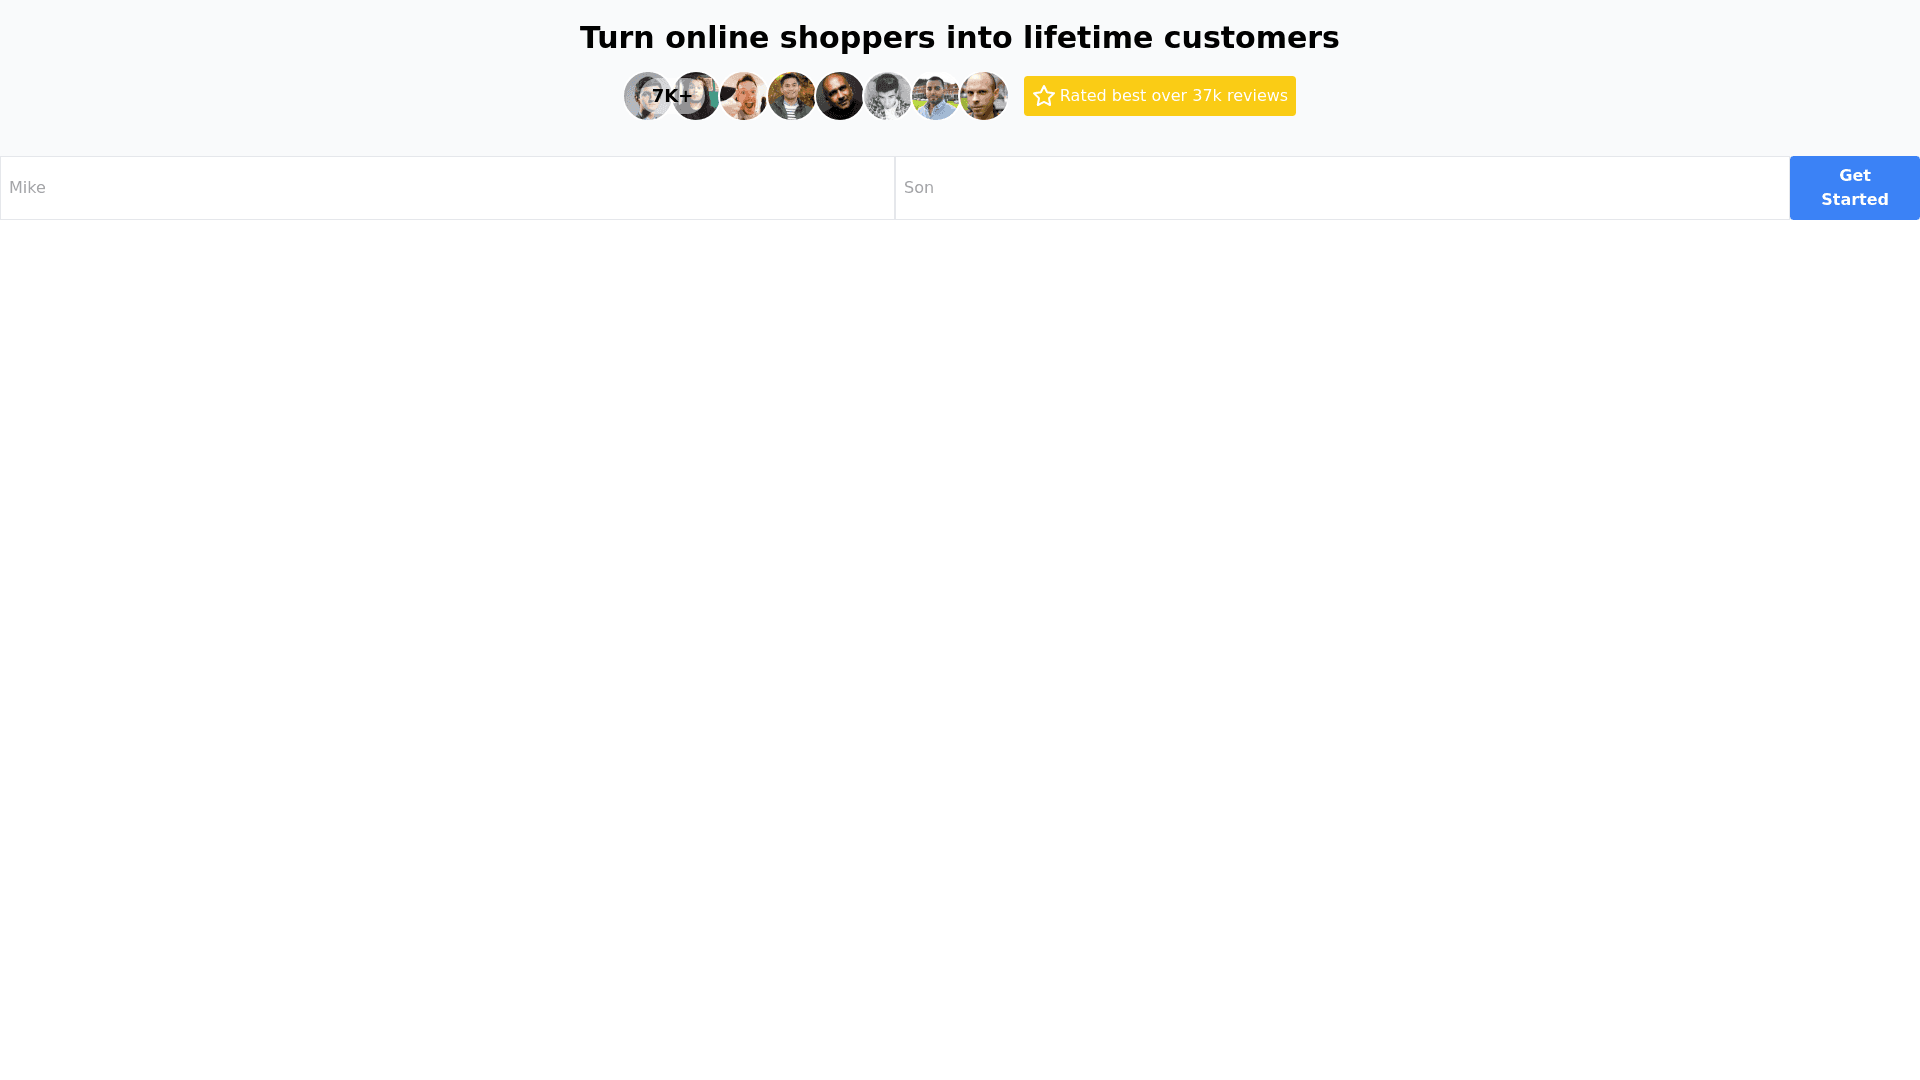1920x1080 pixels.
Task: Click the blue Get Started button
Action: [1855, 188]
